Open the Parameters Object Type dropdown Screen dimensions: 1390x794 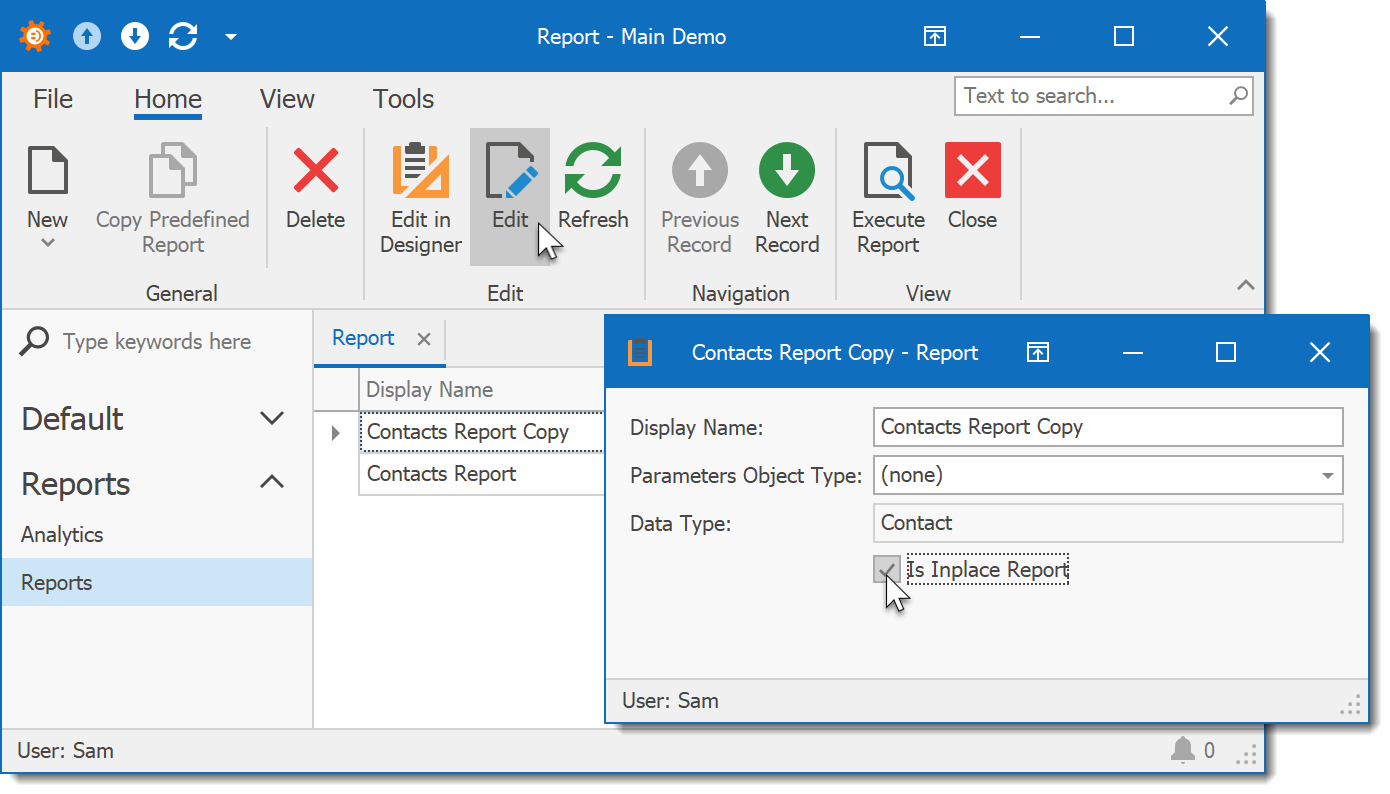click(1327, 476)
